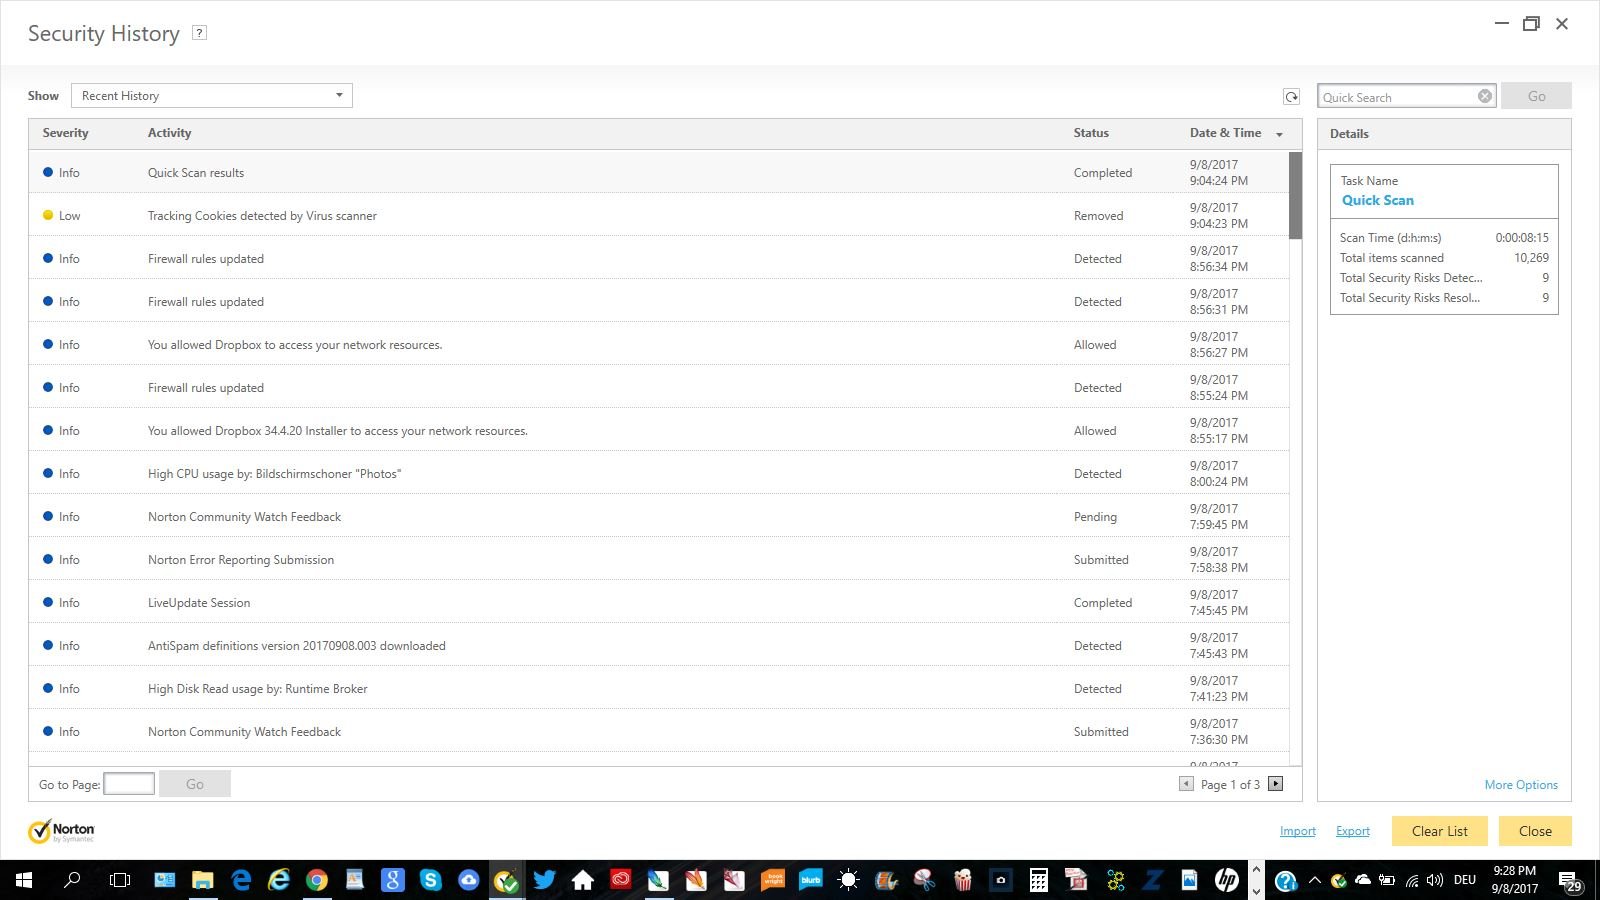
Task: Open File Explorer from the taskbar
Action: click(x=203, y=880)
